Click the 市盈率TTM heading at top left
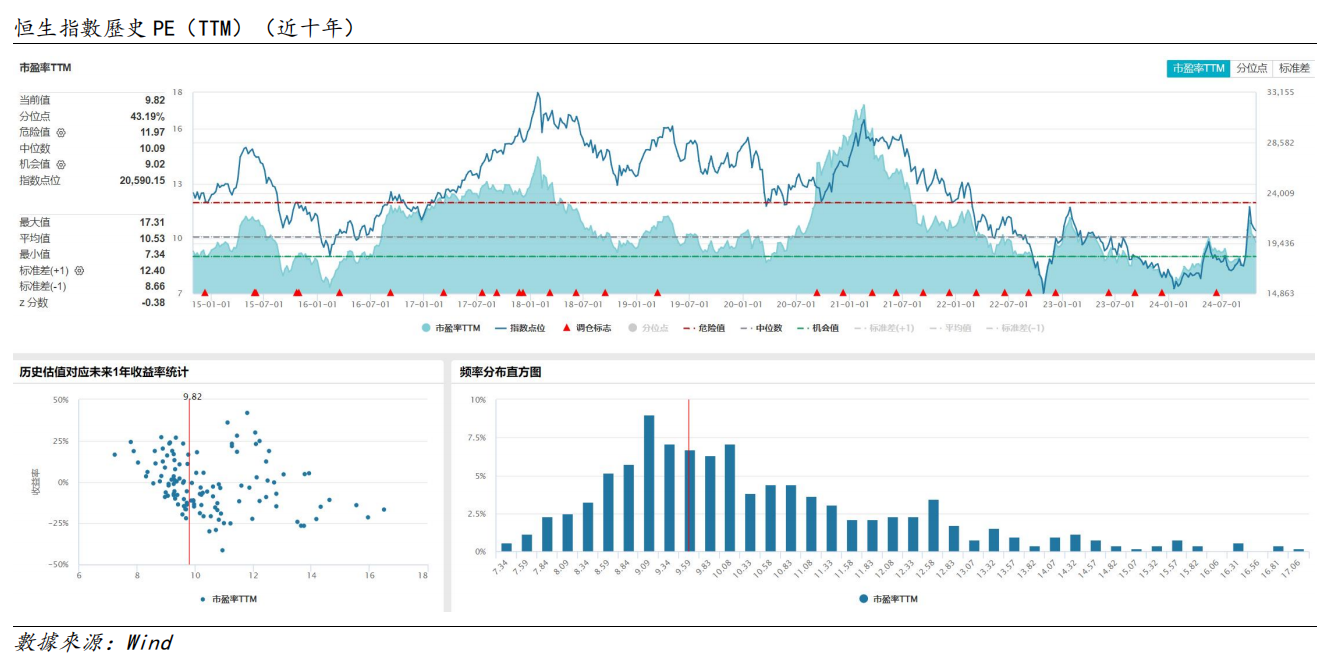The height and width of the screenshot is (667, 1317). pyautogui.click(x=46, y=68)
